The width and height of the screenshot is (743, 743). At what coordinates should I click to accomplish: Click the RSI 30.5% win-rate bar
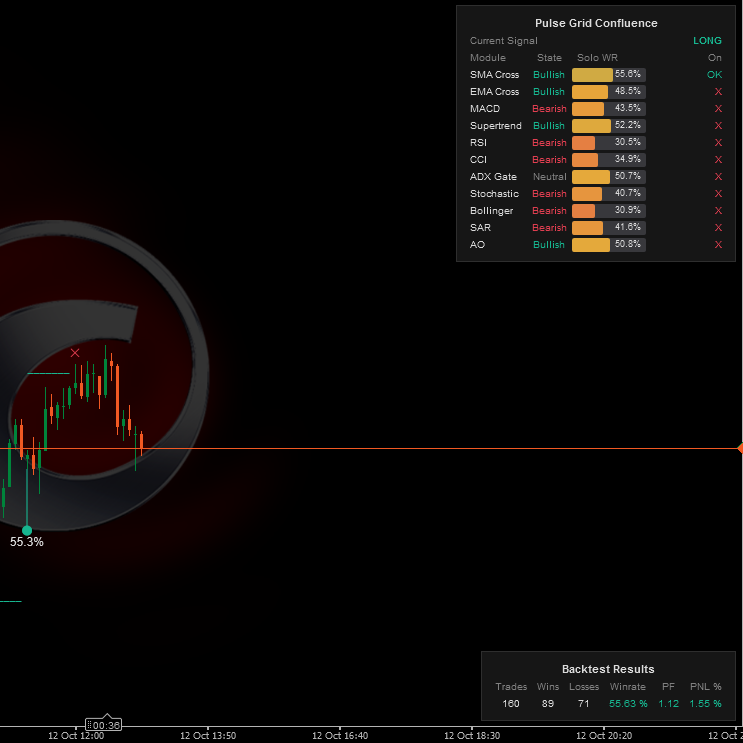coord(608,143)
